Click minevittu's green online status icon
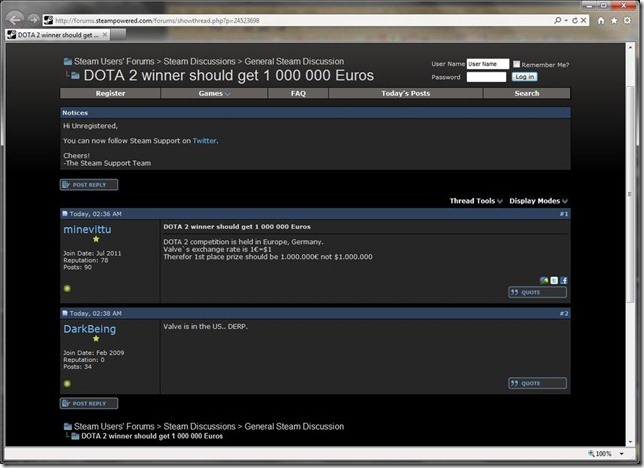The height and width of the screenshot is (468, 644). [67, 288]
